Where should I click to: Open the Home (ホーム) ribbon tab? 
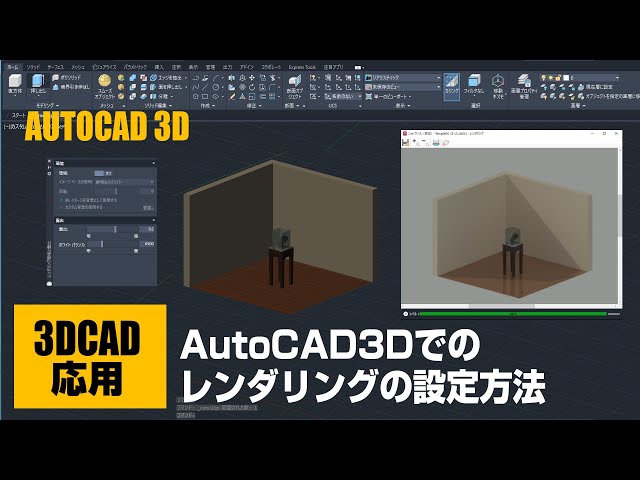pyautogui.click(x=13, y=67)
